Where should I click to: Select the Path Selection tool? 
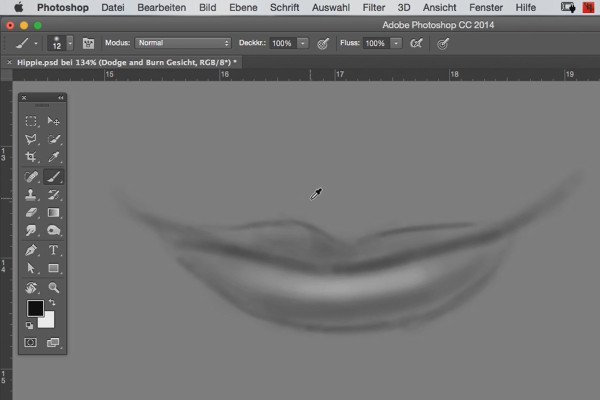click(31, 268)
